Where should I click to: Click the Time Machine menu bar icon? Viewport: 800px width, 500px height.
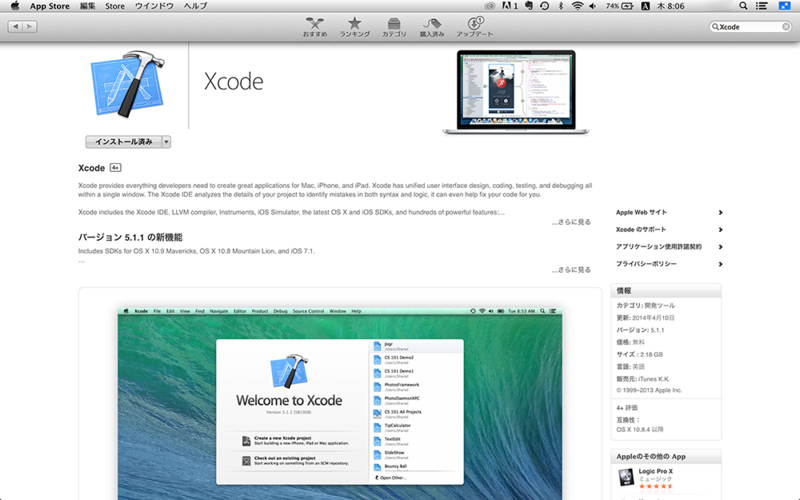[x=544, y=6]
